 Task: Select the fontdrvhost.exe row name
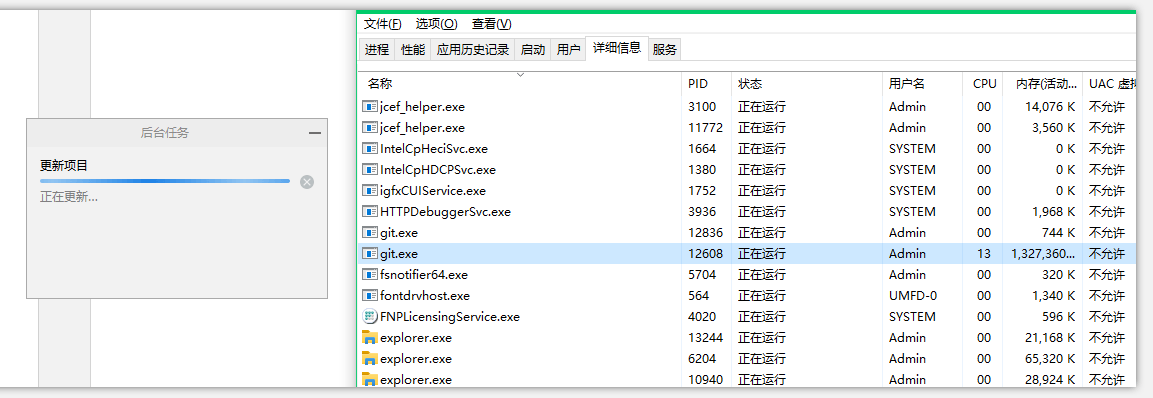coord(425,296)
